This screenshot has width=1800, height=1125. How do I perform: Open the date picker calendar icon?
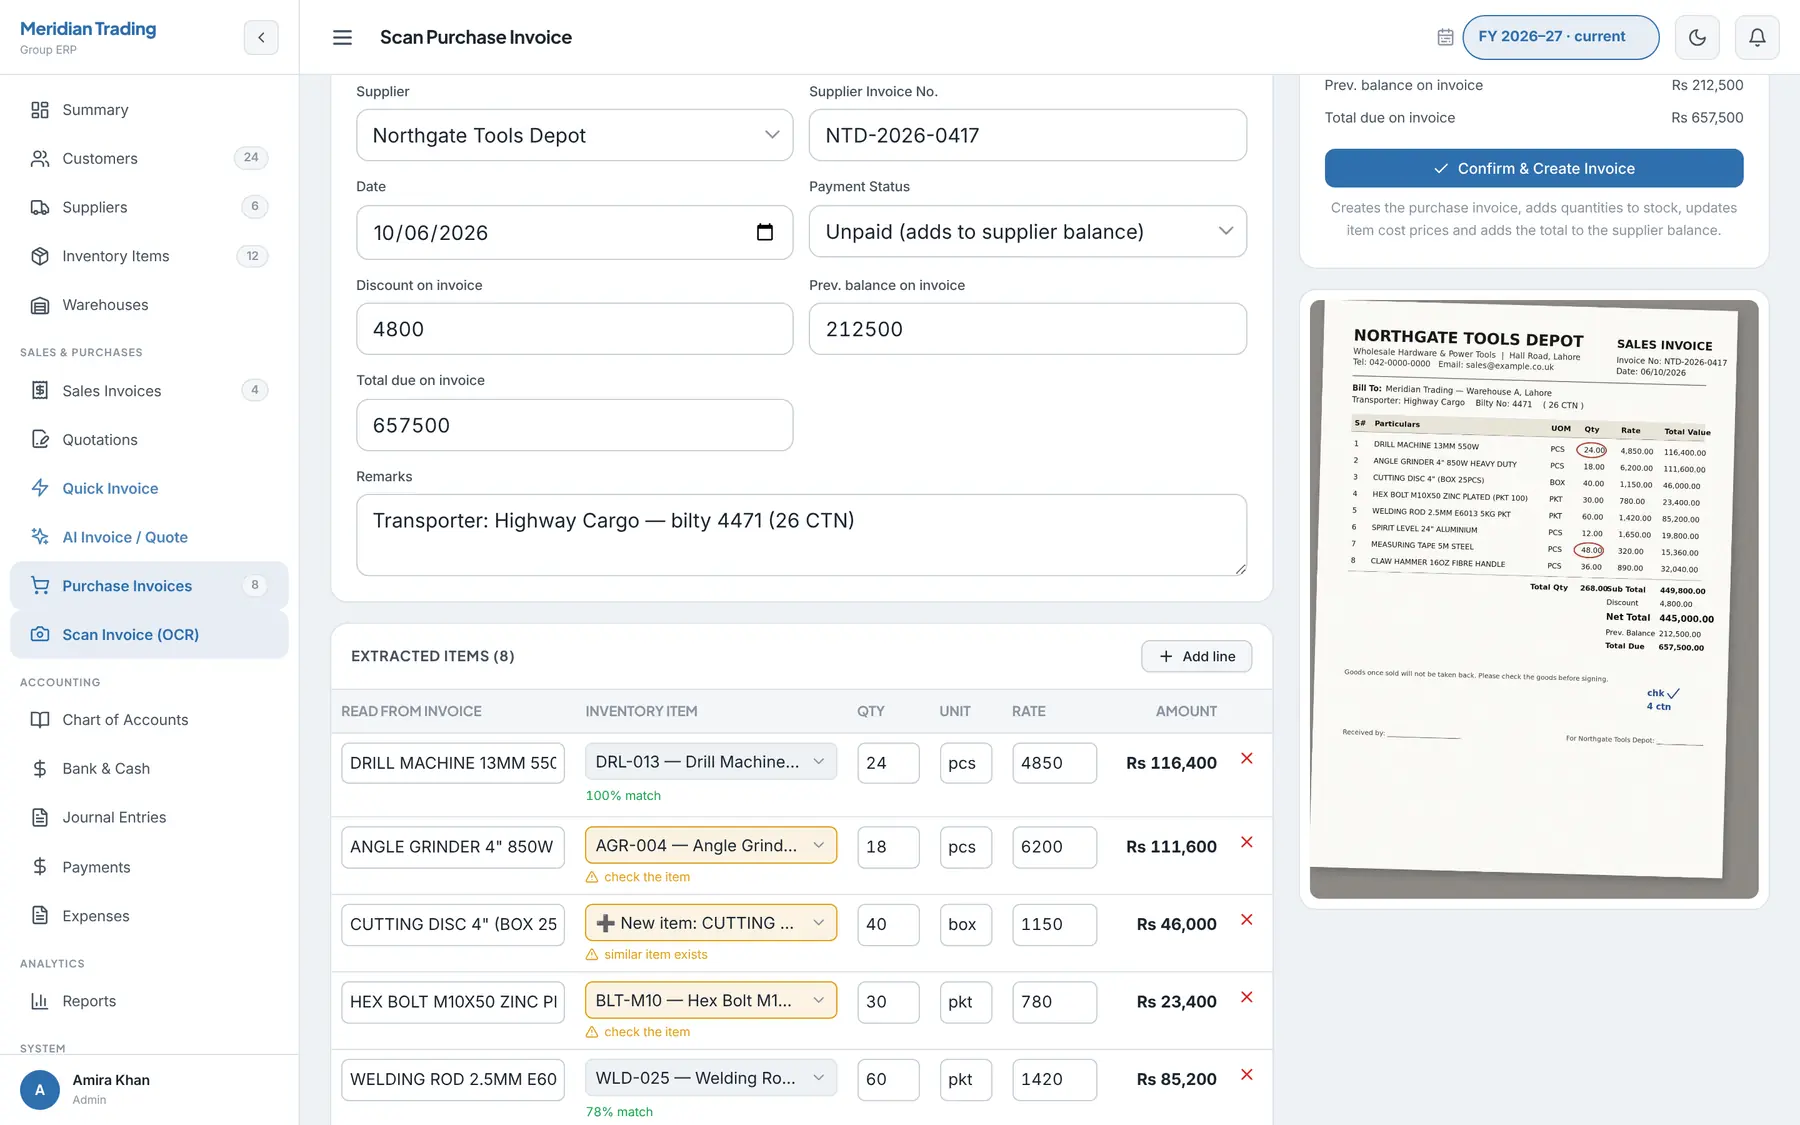tap(765, 232)
